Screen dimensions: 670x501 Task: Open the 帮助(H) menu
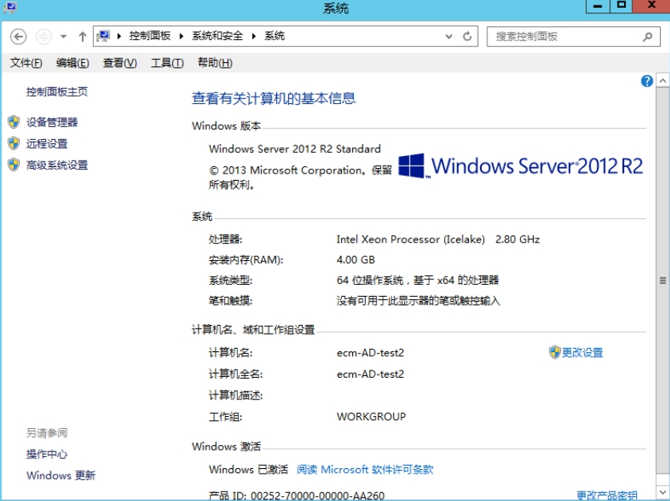[x=215, y=63]
